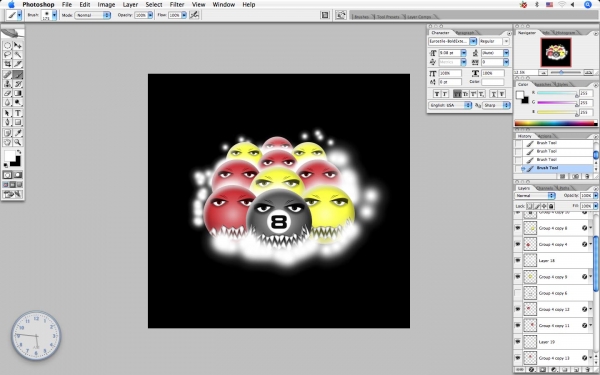Open the Filter menu
Screen dimensions: 600x375
[x=177, y=5]
